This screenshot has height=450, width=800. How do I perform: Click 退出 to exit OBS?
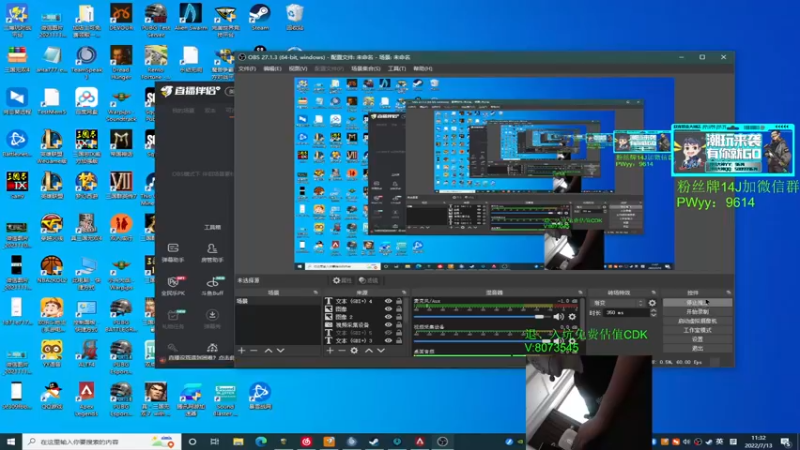(697, 348)
